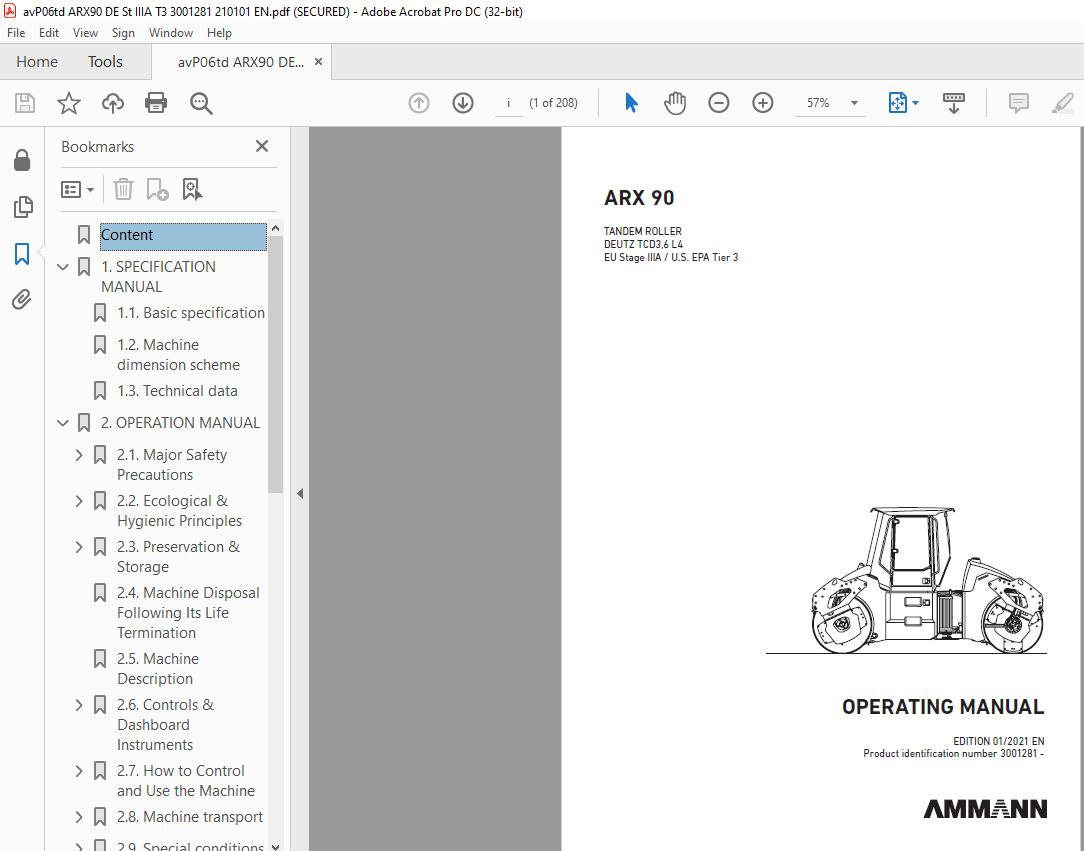Viewport: 1084px width, 851px height.
Task: Open zoom percentage dropdown
Action: (x=854, y=103)
